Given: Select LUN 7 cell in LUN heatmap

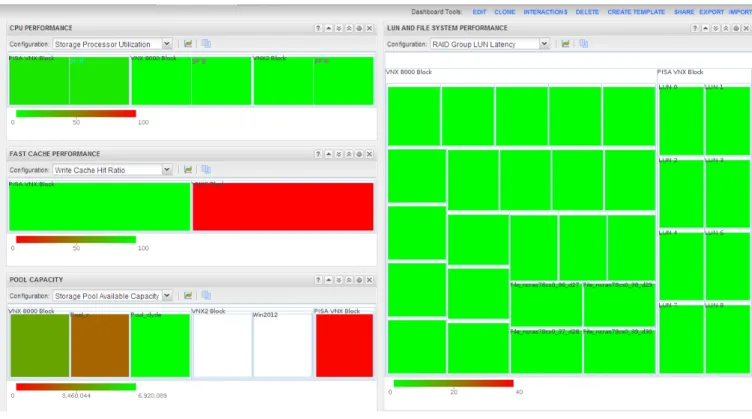Looking at the screenshot, I should [681, 339].
